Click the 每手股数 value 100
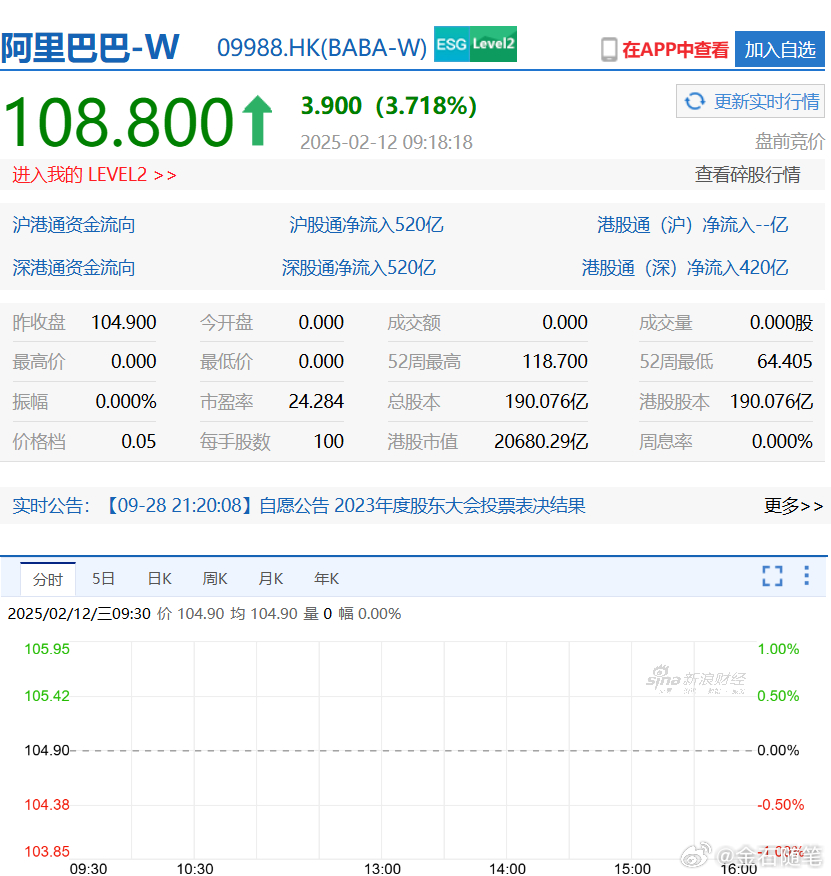The height and width of the screenshot is (876, 831). [329, 441]
